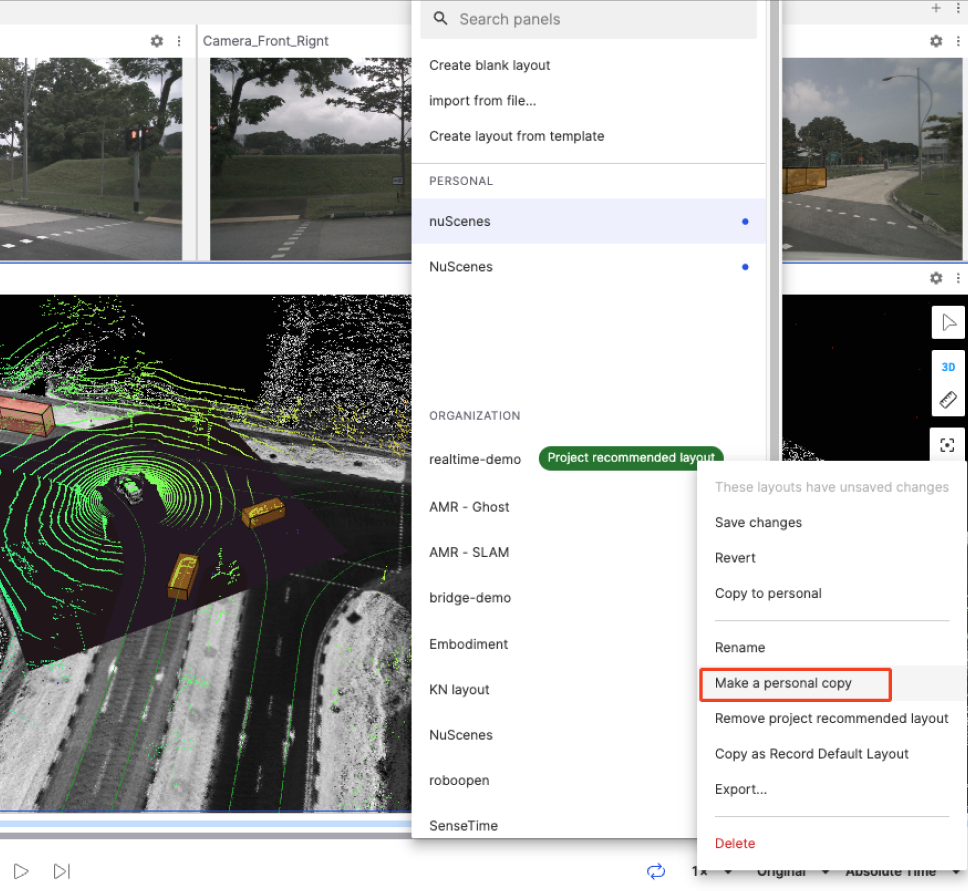
Task: Click the layout list vertical scrollbar
Action: coord(774,228)
